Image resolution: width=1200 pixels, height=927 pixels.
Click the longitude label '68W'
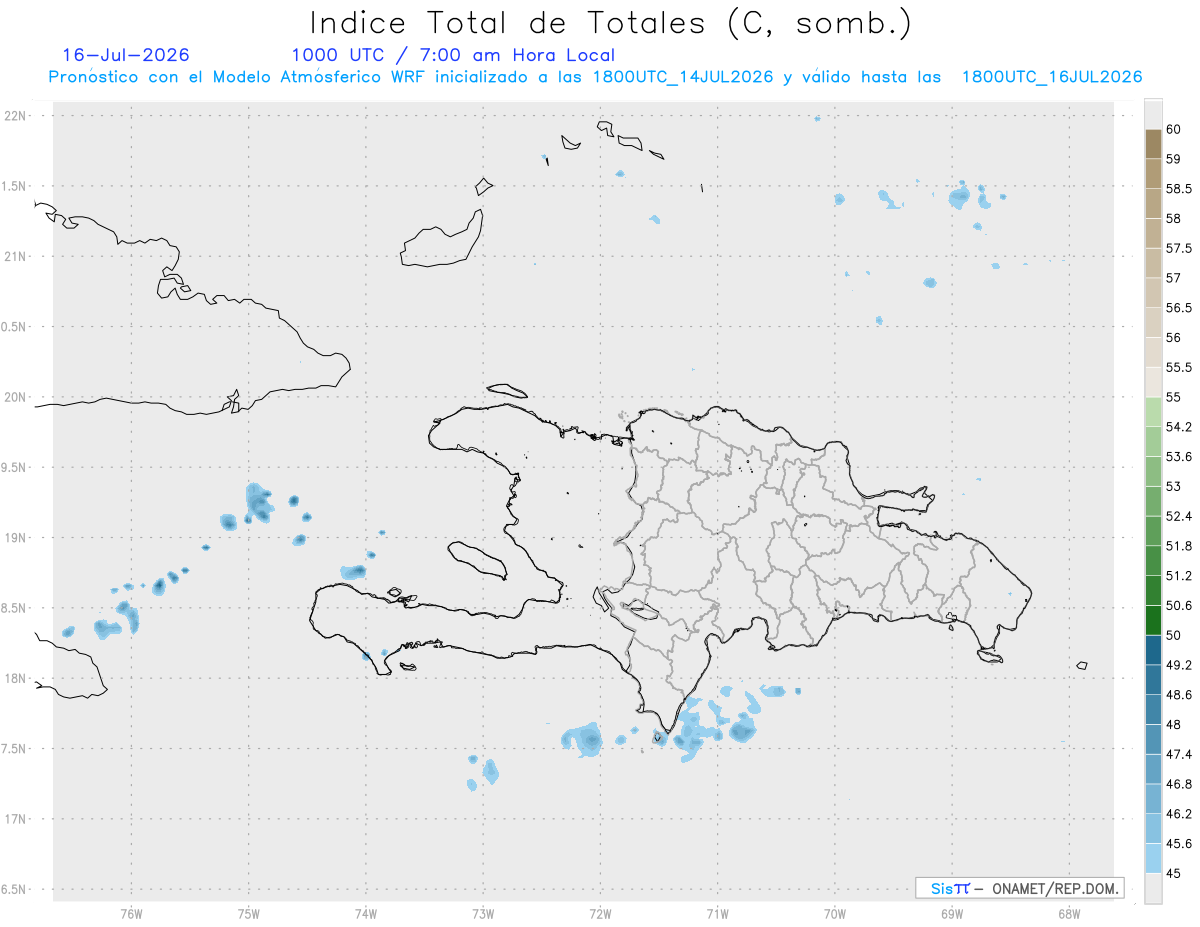[x=1069, y=913]
